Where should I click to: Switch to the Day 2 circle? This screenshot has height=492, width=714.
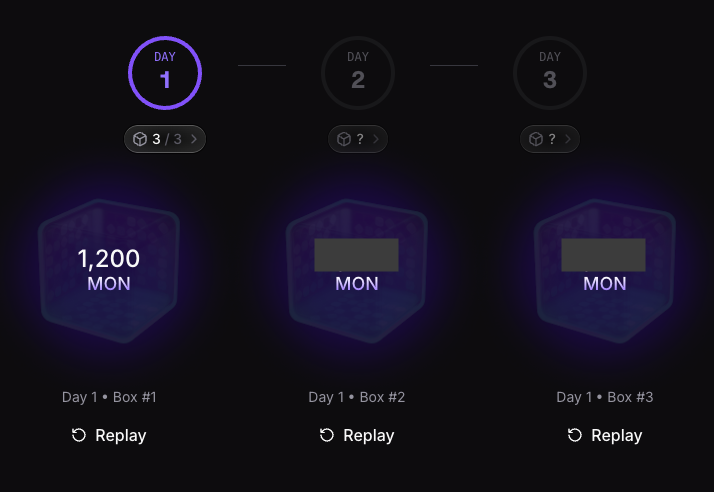click(358, 73)
